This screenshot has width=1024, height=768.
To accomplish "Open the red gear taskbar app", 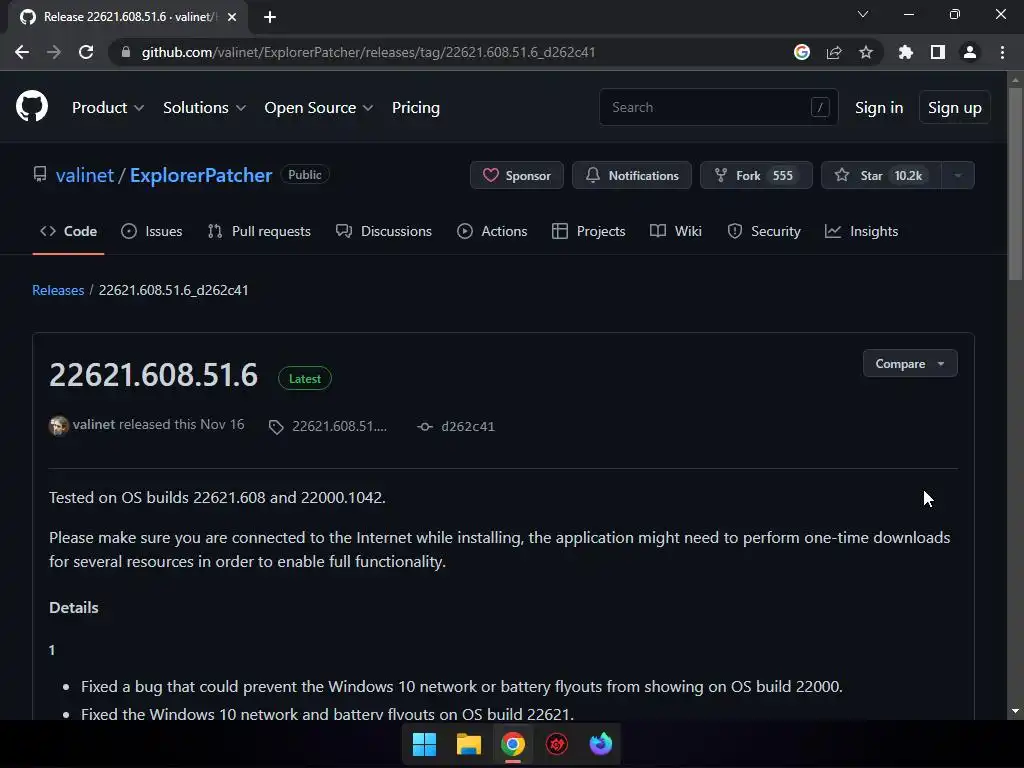I will pos(556,744).
